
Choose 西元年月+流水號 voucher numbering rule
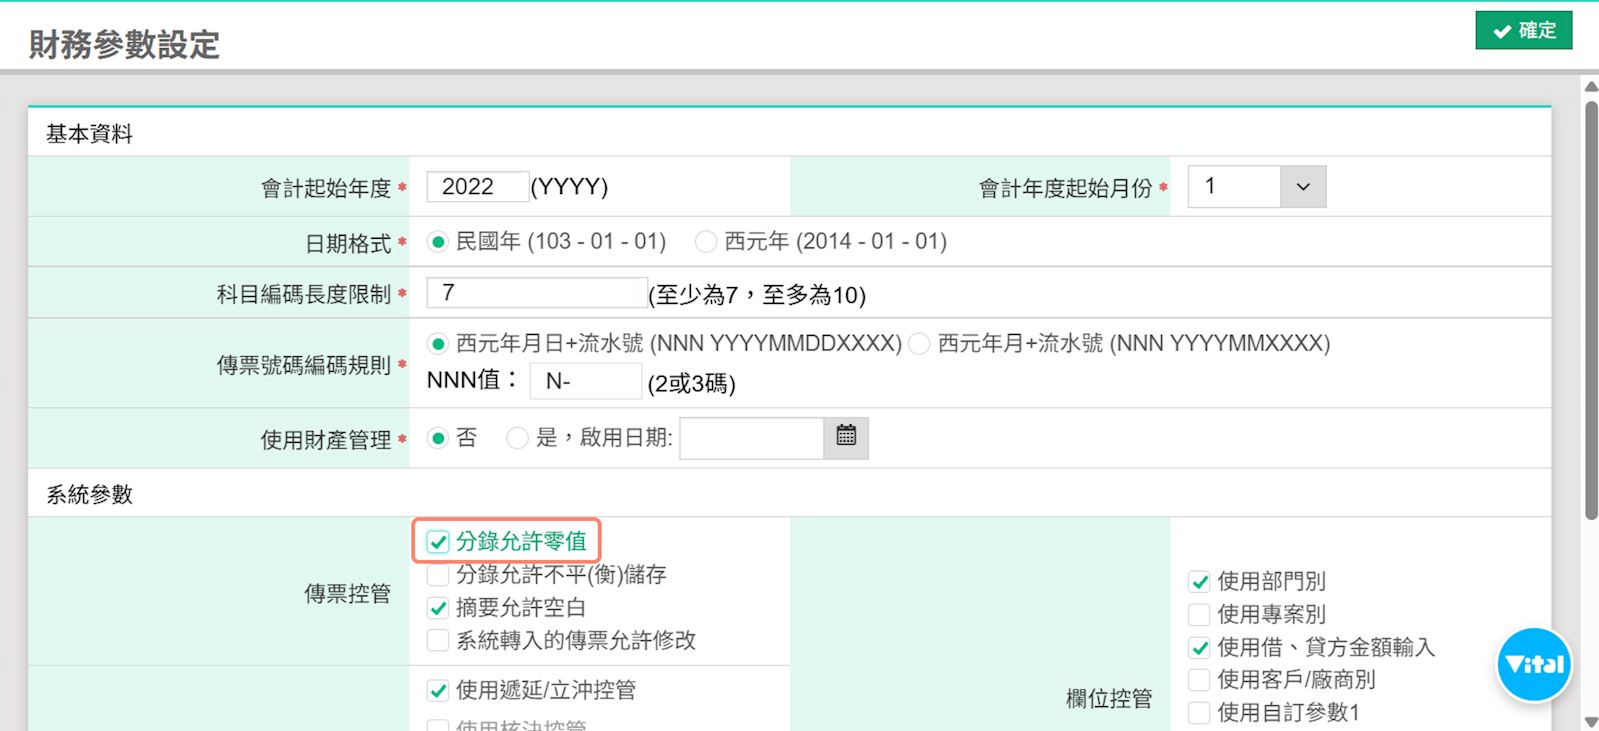coord(919,344)
